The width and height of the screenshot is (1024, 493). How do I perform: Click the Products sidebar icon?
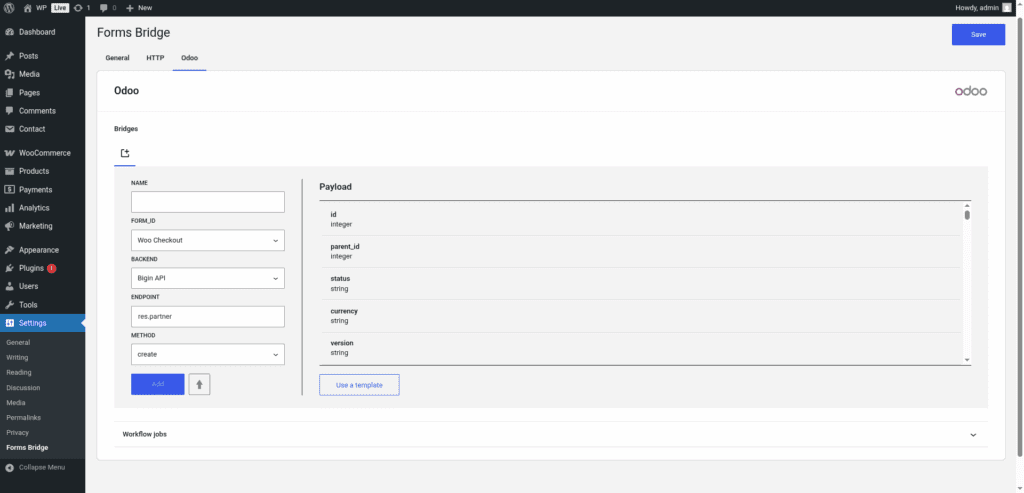[10, 171]
